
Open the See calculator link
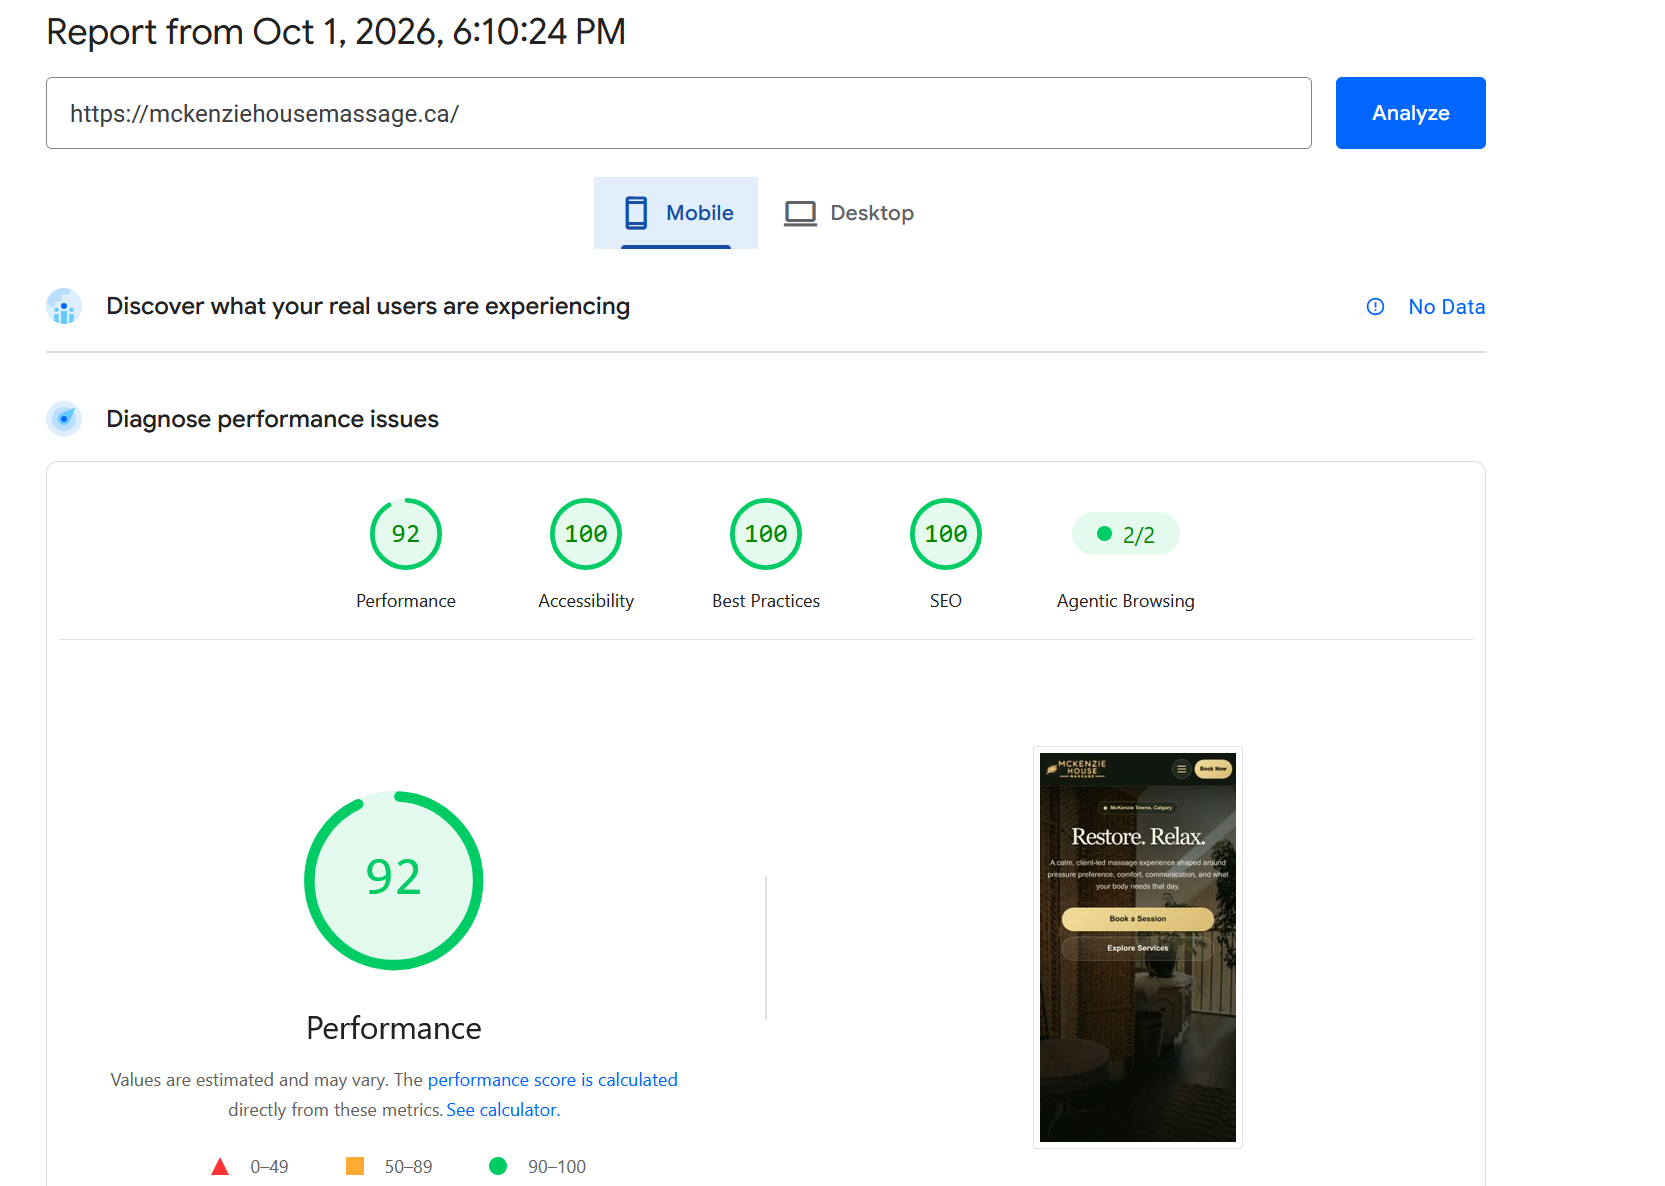tap(501, 1110)
